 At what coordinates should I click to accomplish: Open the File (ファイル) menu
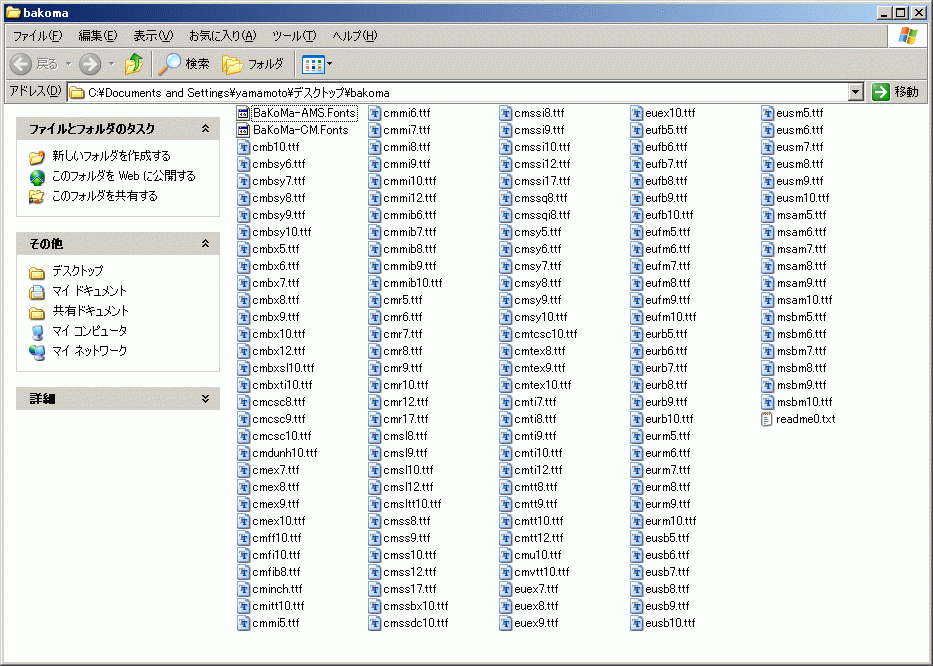[x=37, y=36]
